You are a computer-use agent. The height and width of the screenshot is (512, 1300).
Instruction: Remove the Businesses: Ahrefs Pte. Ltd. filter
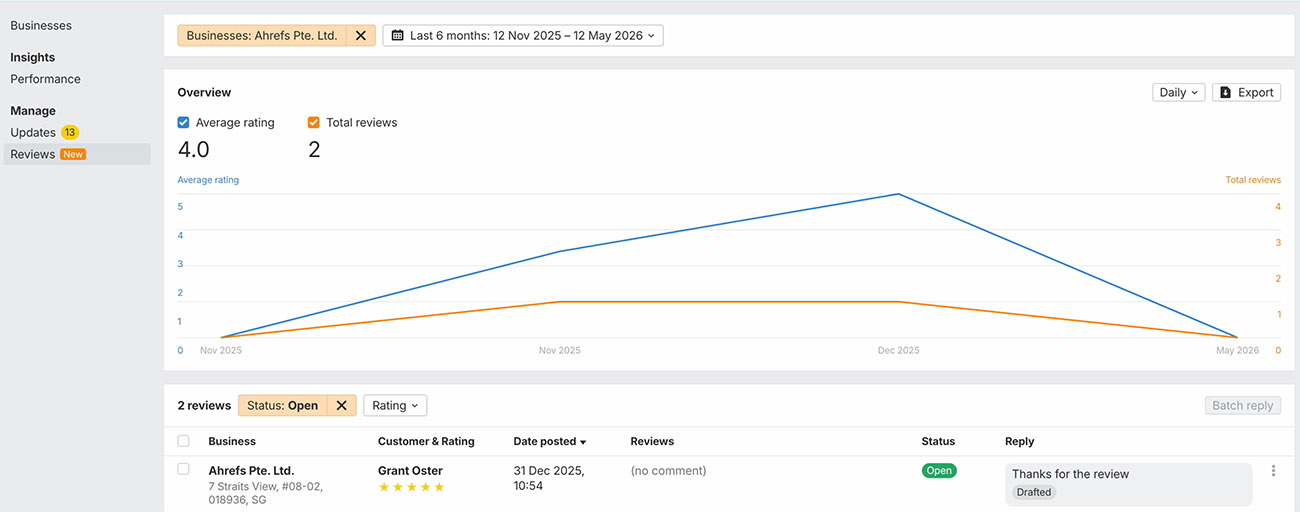[361, 35]
